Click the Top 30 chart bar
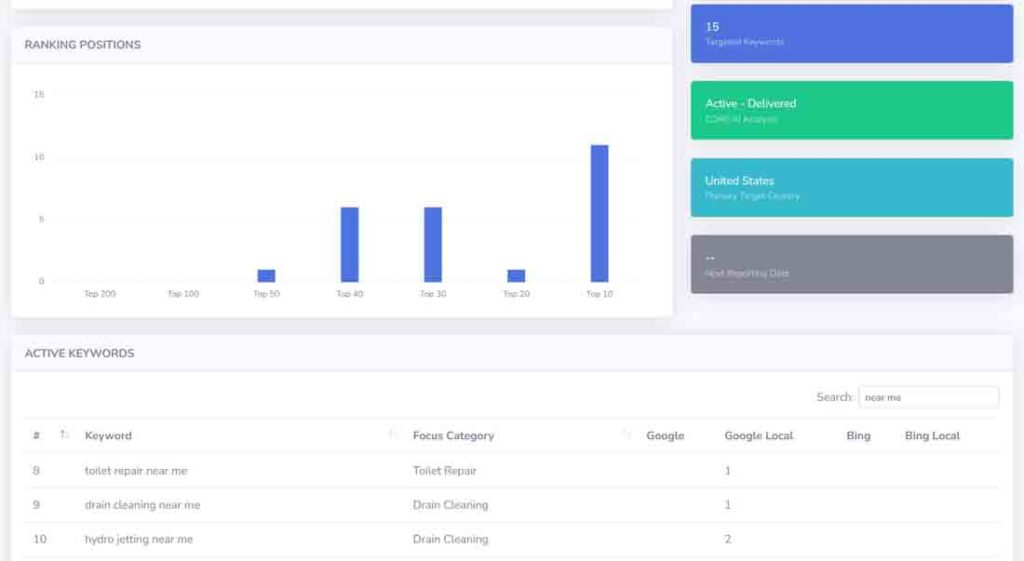 tap(433, 244)
